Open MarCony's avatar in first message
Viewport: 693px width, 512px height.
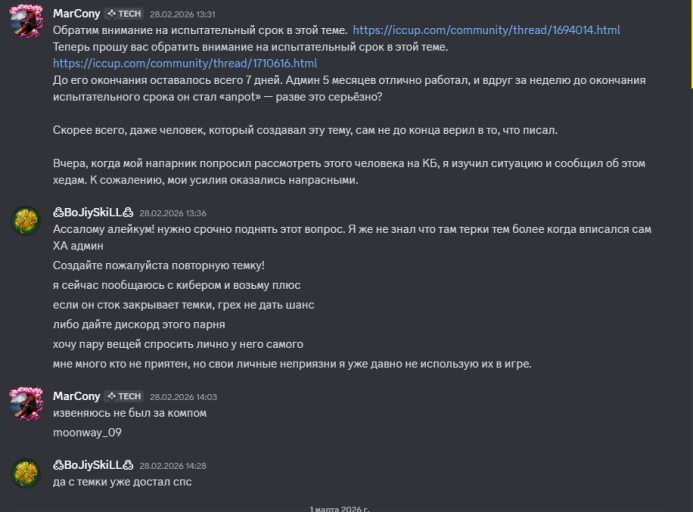click(26, 21)
